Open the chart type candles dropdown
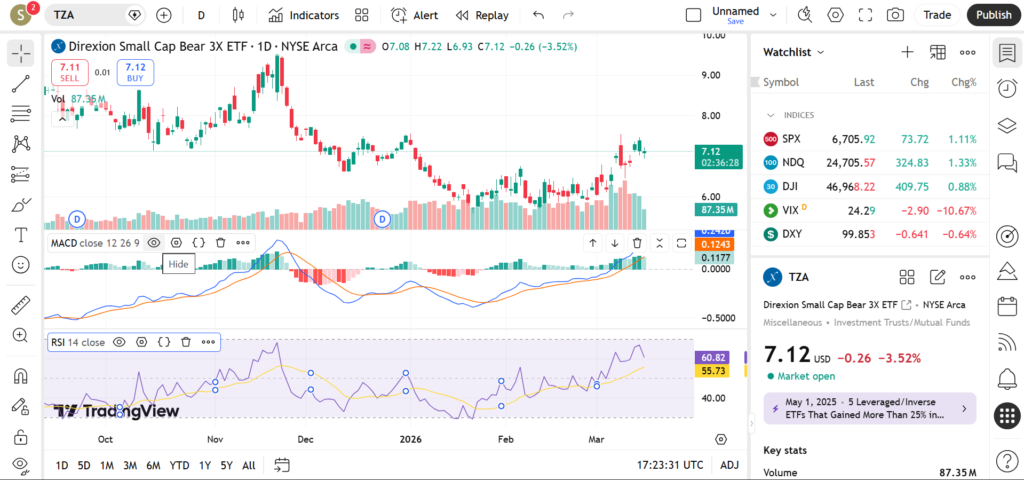1024x480 pixels. pos(237,15)
